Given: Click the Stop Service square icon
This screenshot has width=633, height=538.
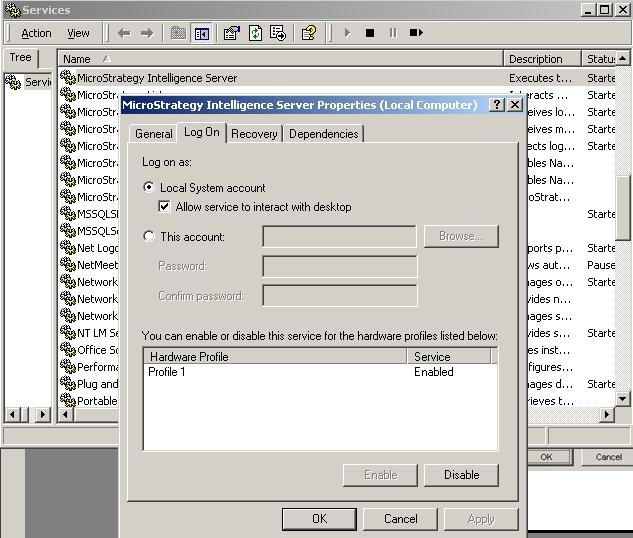Looking at the screenshot, I should [x=369, y=33].
